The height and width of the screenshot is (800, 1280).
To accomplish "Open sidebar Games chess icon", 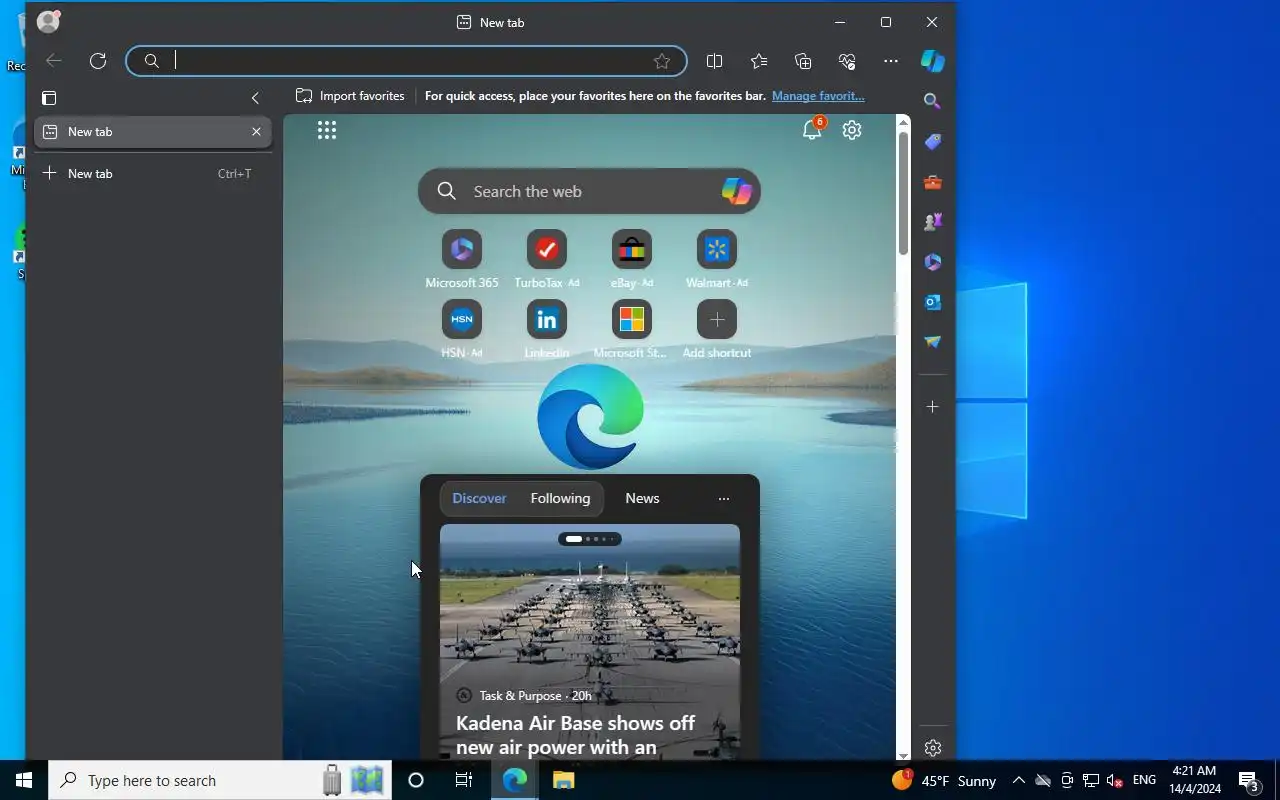I will (932, 221).
